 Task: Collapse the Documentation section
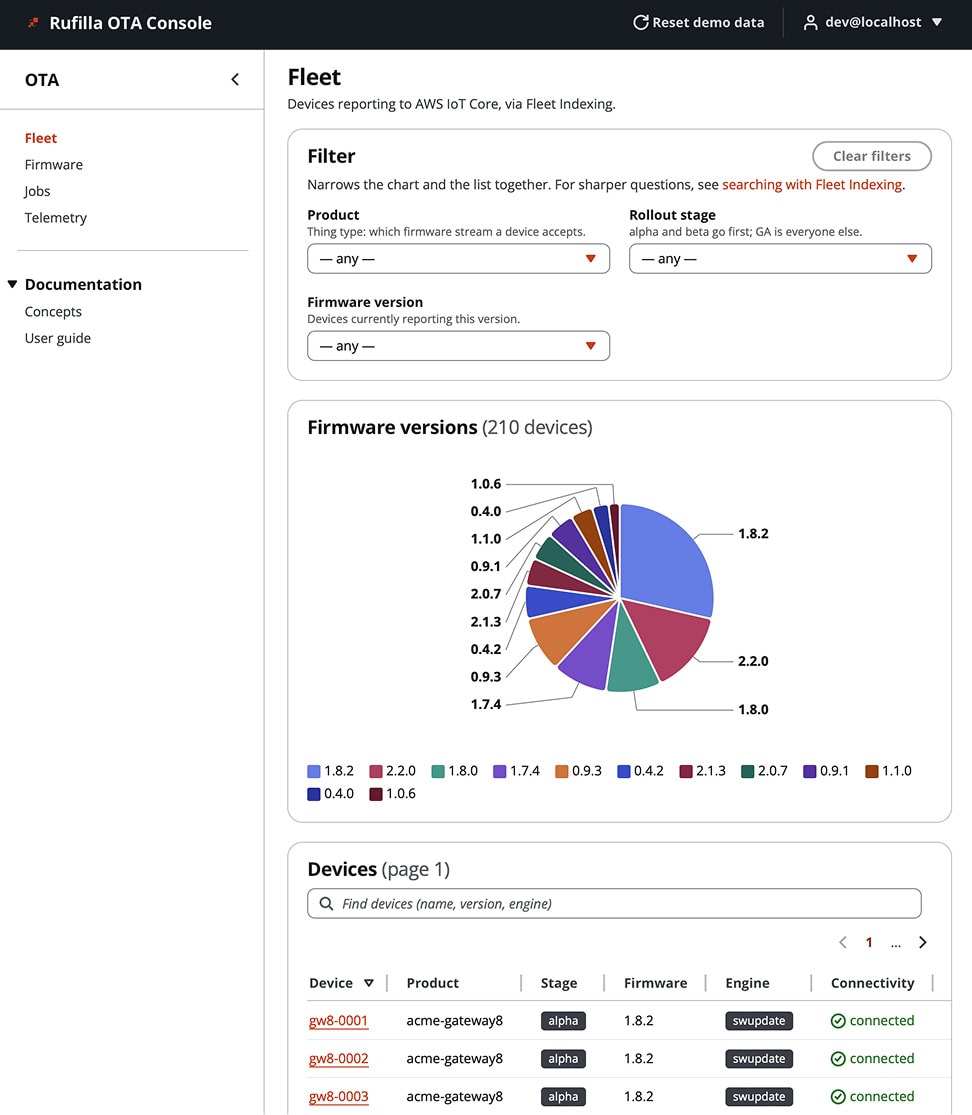pos(12,284)
